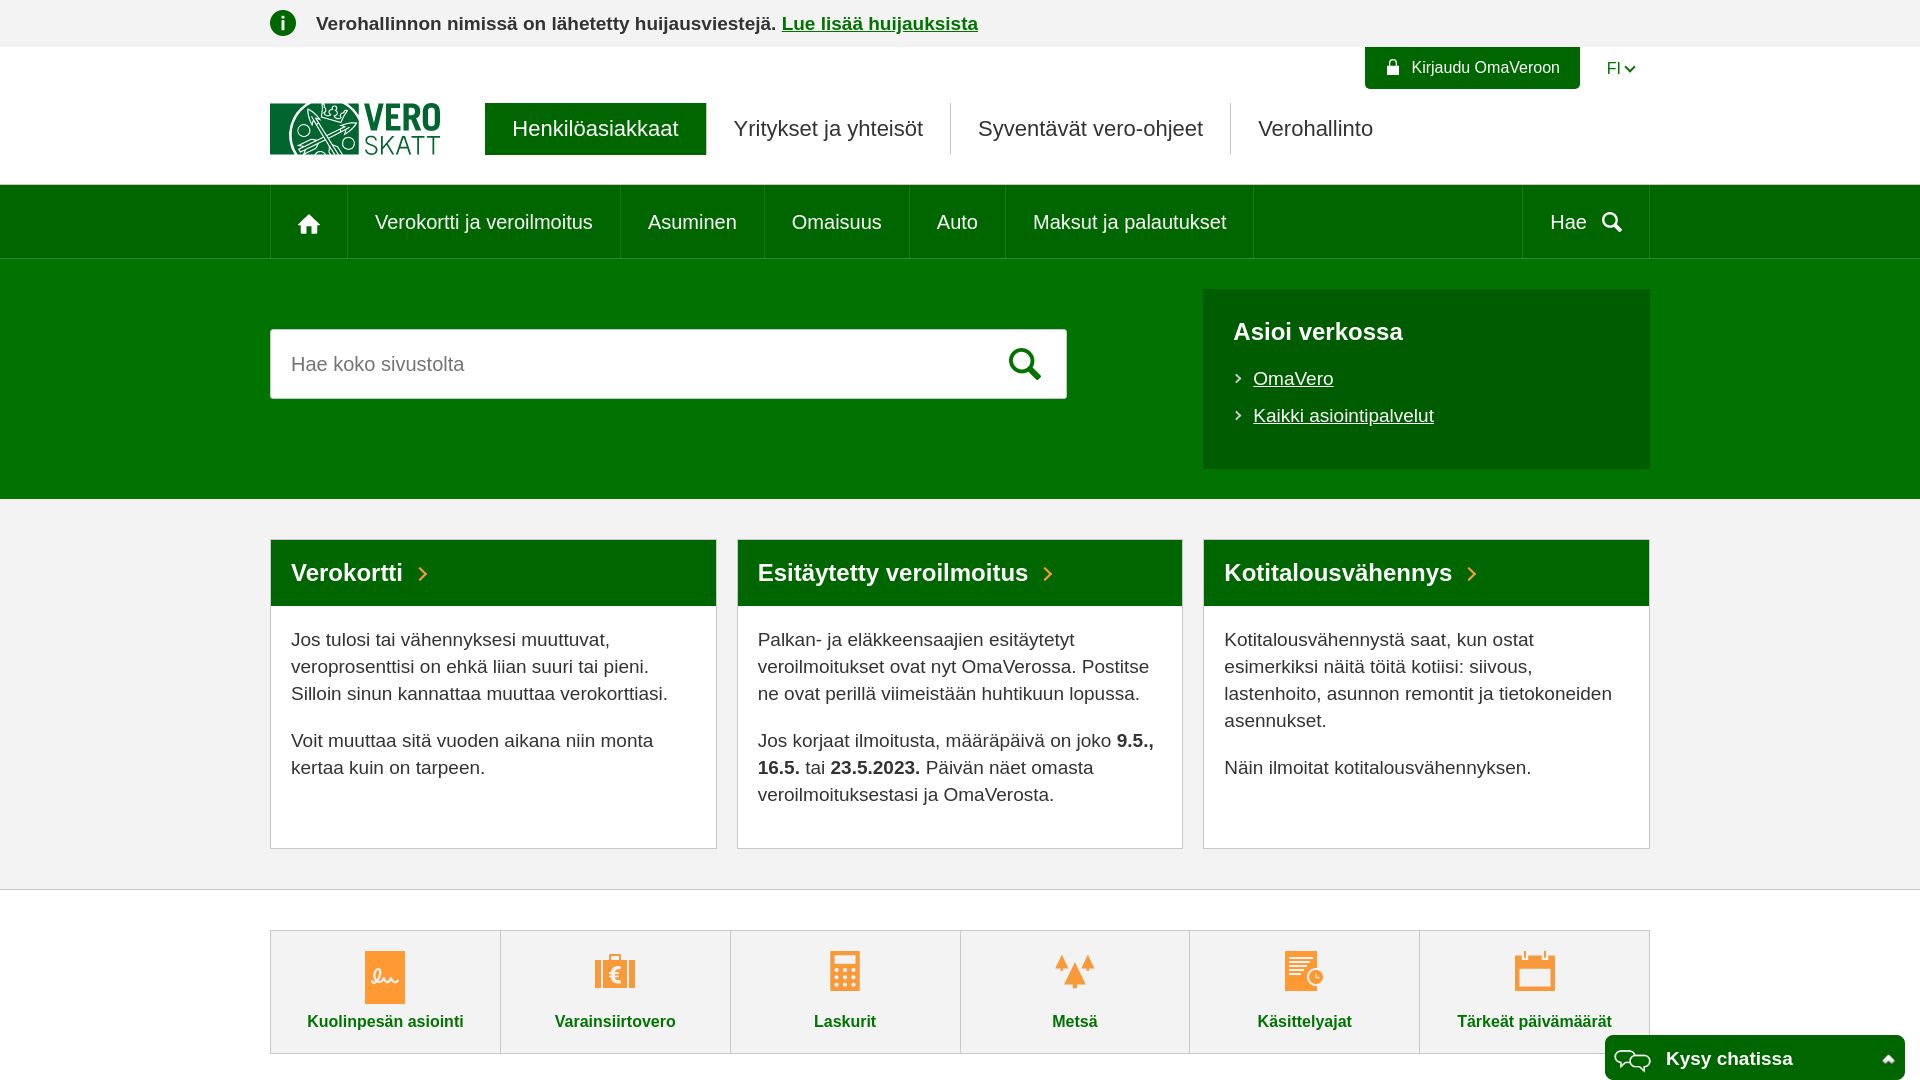Open the Varainsiirtovero label link
The width and height of the screenshot is (1920, 1080).
[x=615, y=1022]
